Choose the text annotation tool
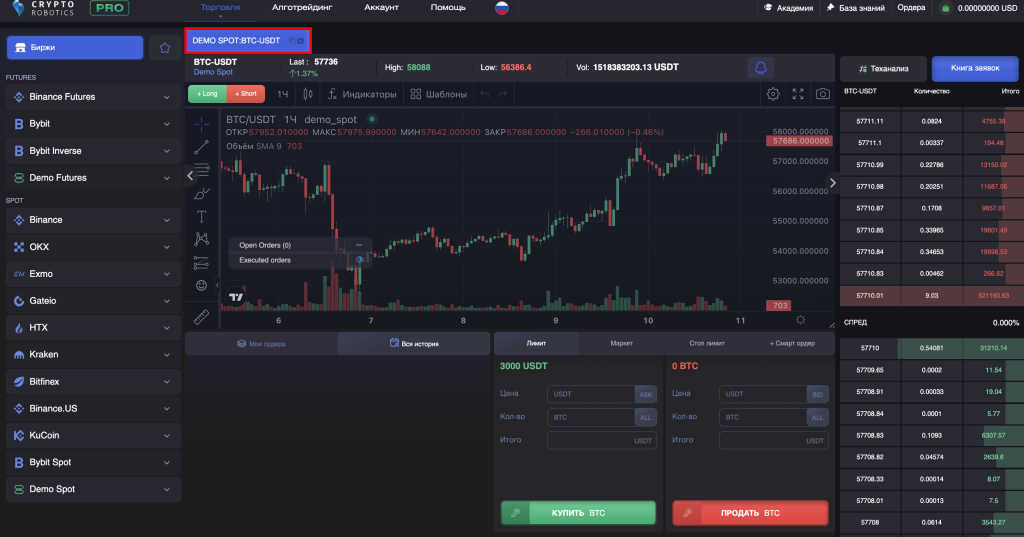 tap(201, 216)
